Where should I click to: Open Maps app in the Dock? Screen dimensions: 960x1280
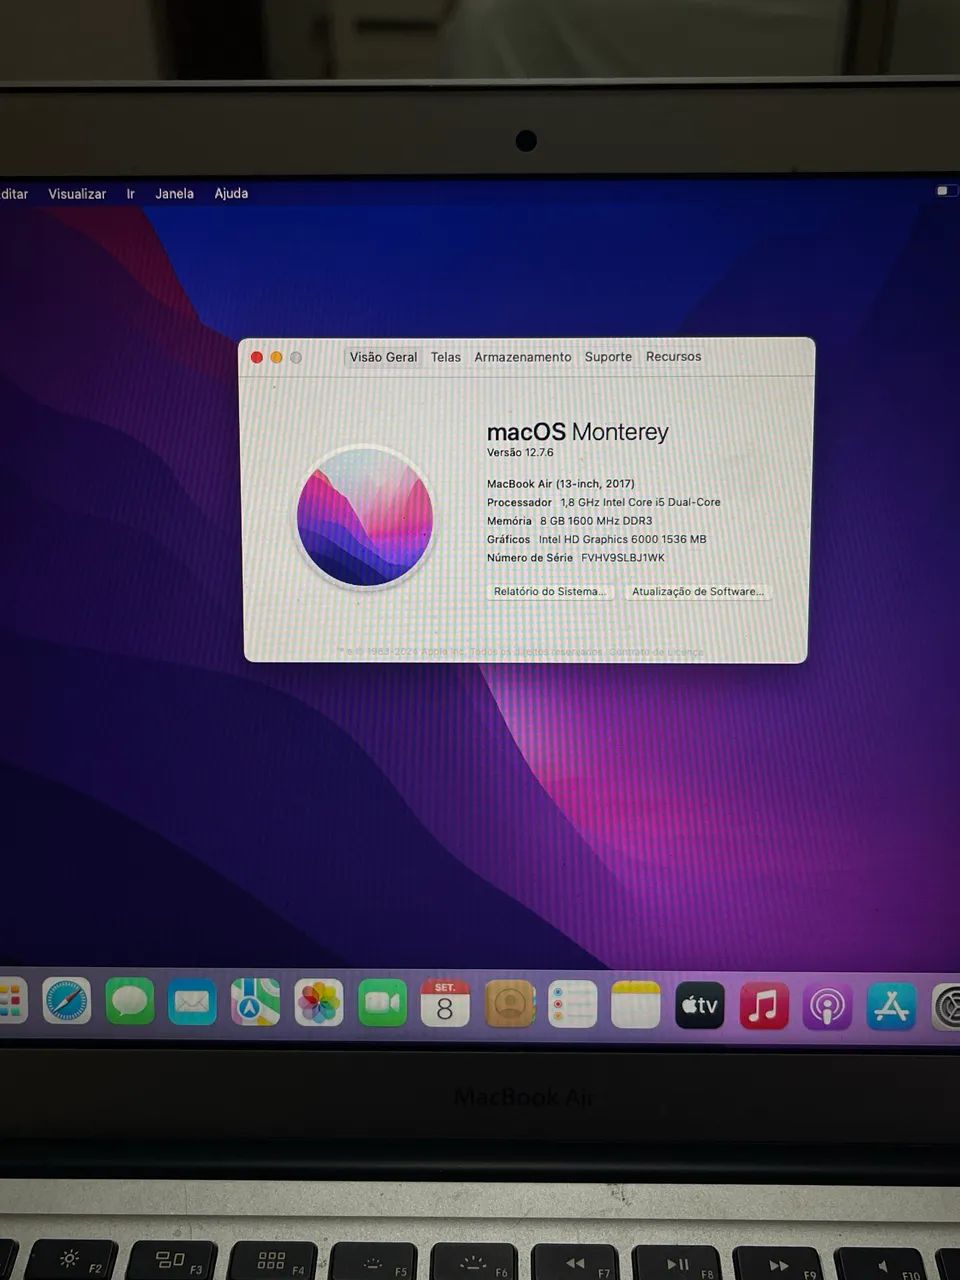(255, 1002)
